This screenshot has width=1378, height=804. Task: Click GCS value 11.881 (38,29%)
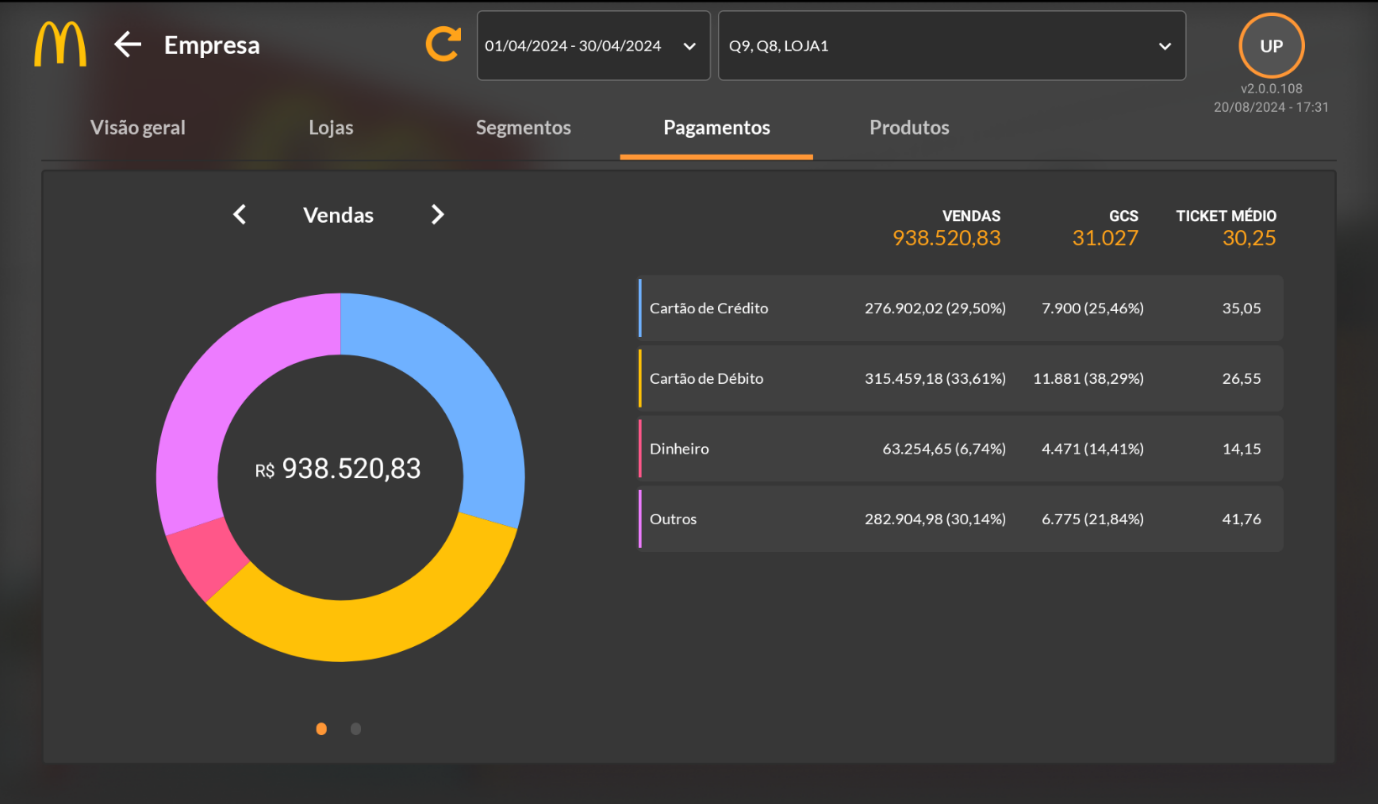(1088, 378)
